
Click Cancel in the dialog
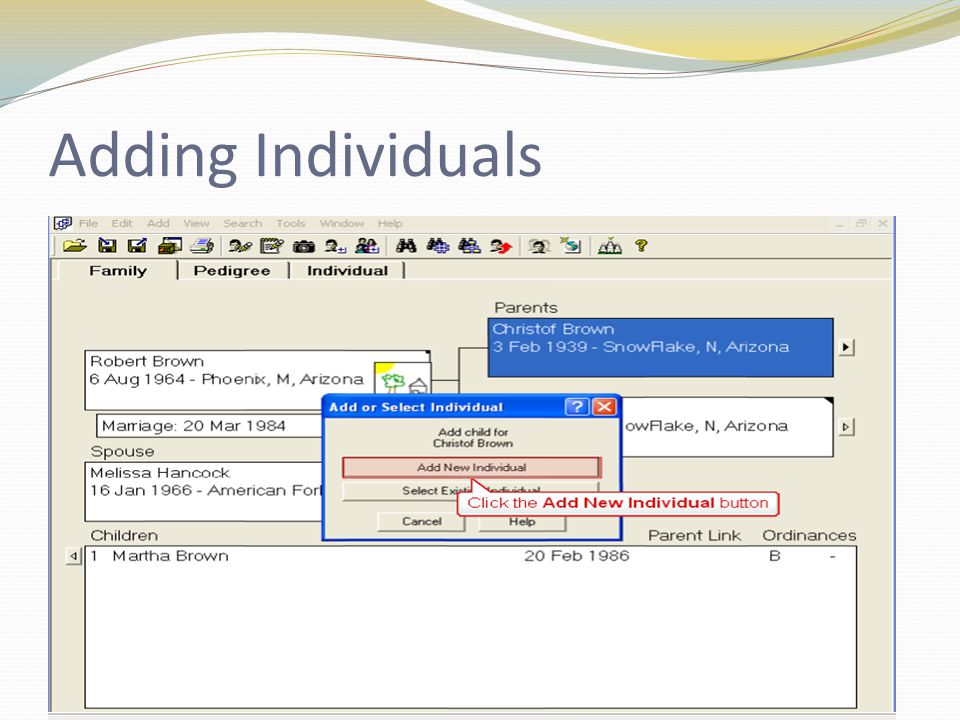point(421,522)
